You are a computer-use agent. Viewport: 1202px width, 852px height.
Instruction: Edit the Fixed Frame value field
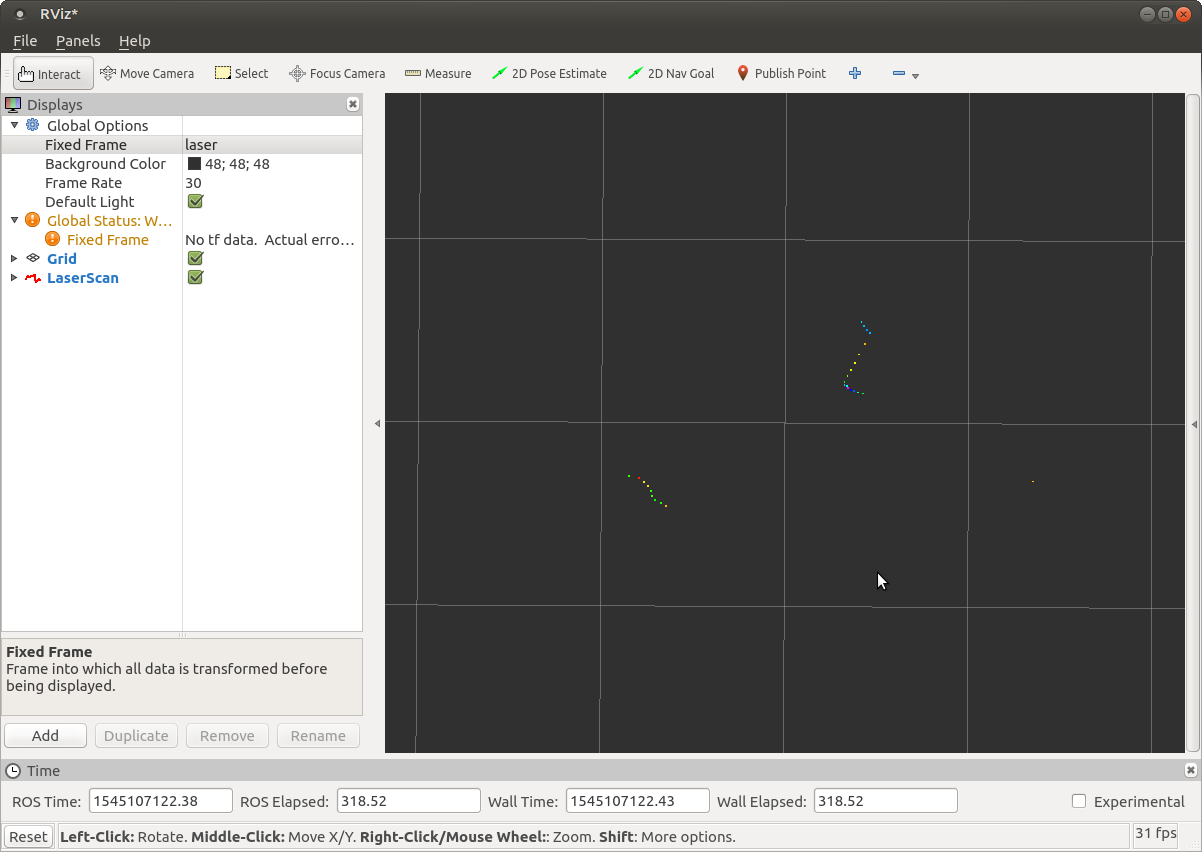250,144
